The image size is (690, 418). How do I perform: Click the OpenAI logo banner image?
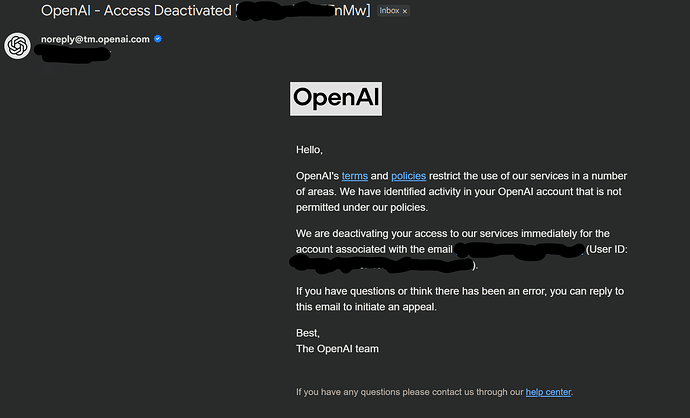[335, 99]
